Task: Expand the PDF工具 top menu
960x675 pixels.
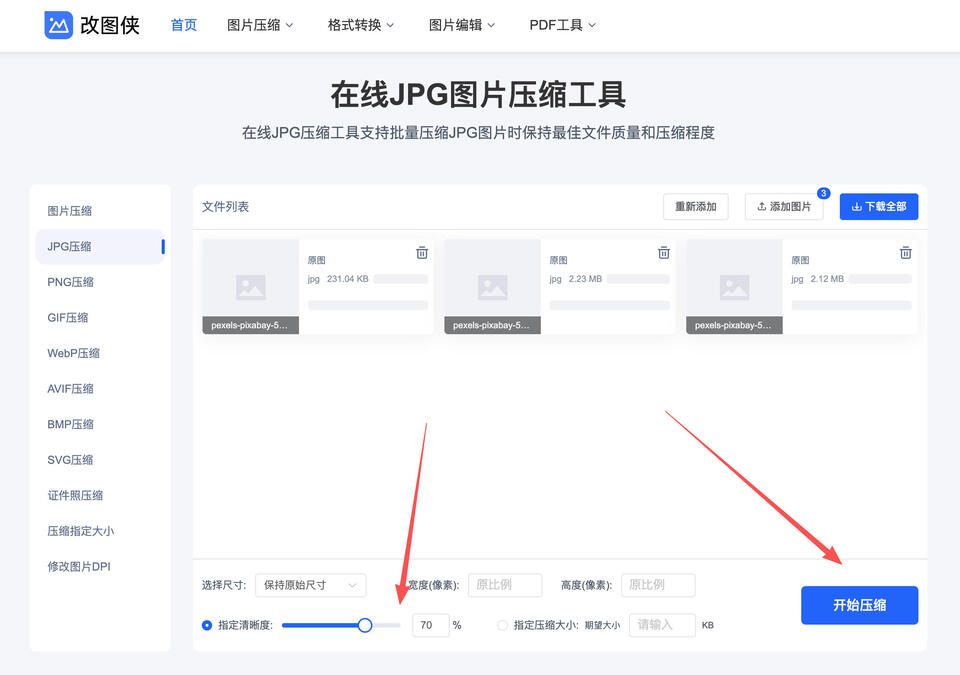Action: click(562, 25)
